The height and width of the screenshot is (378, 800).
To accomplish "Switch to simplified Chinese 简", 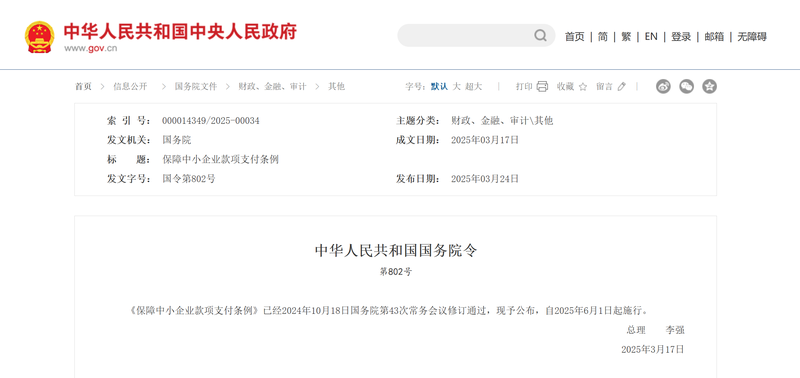I will [x=603, y=37].
